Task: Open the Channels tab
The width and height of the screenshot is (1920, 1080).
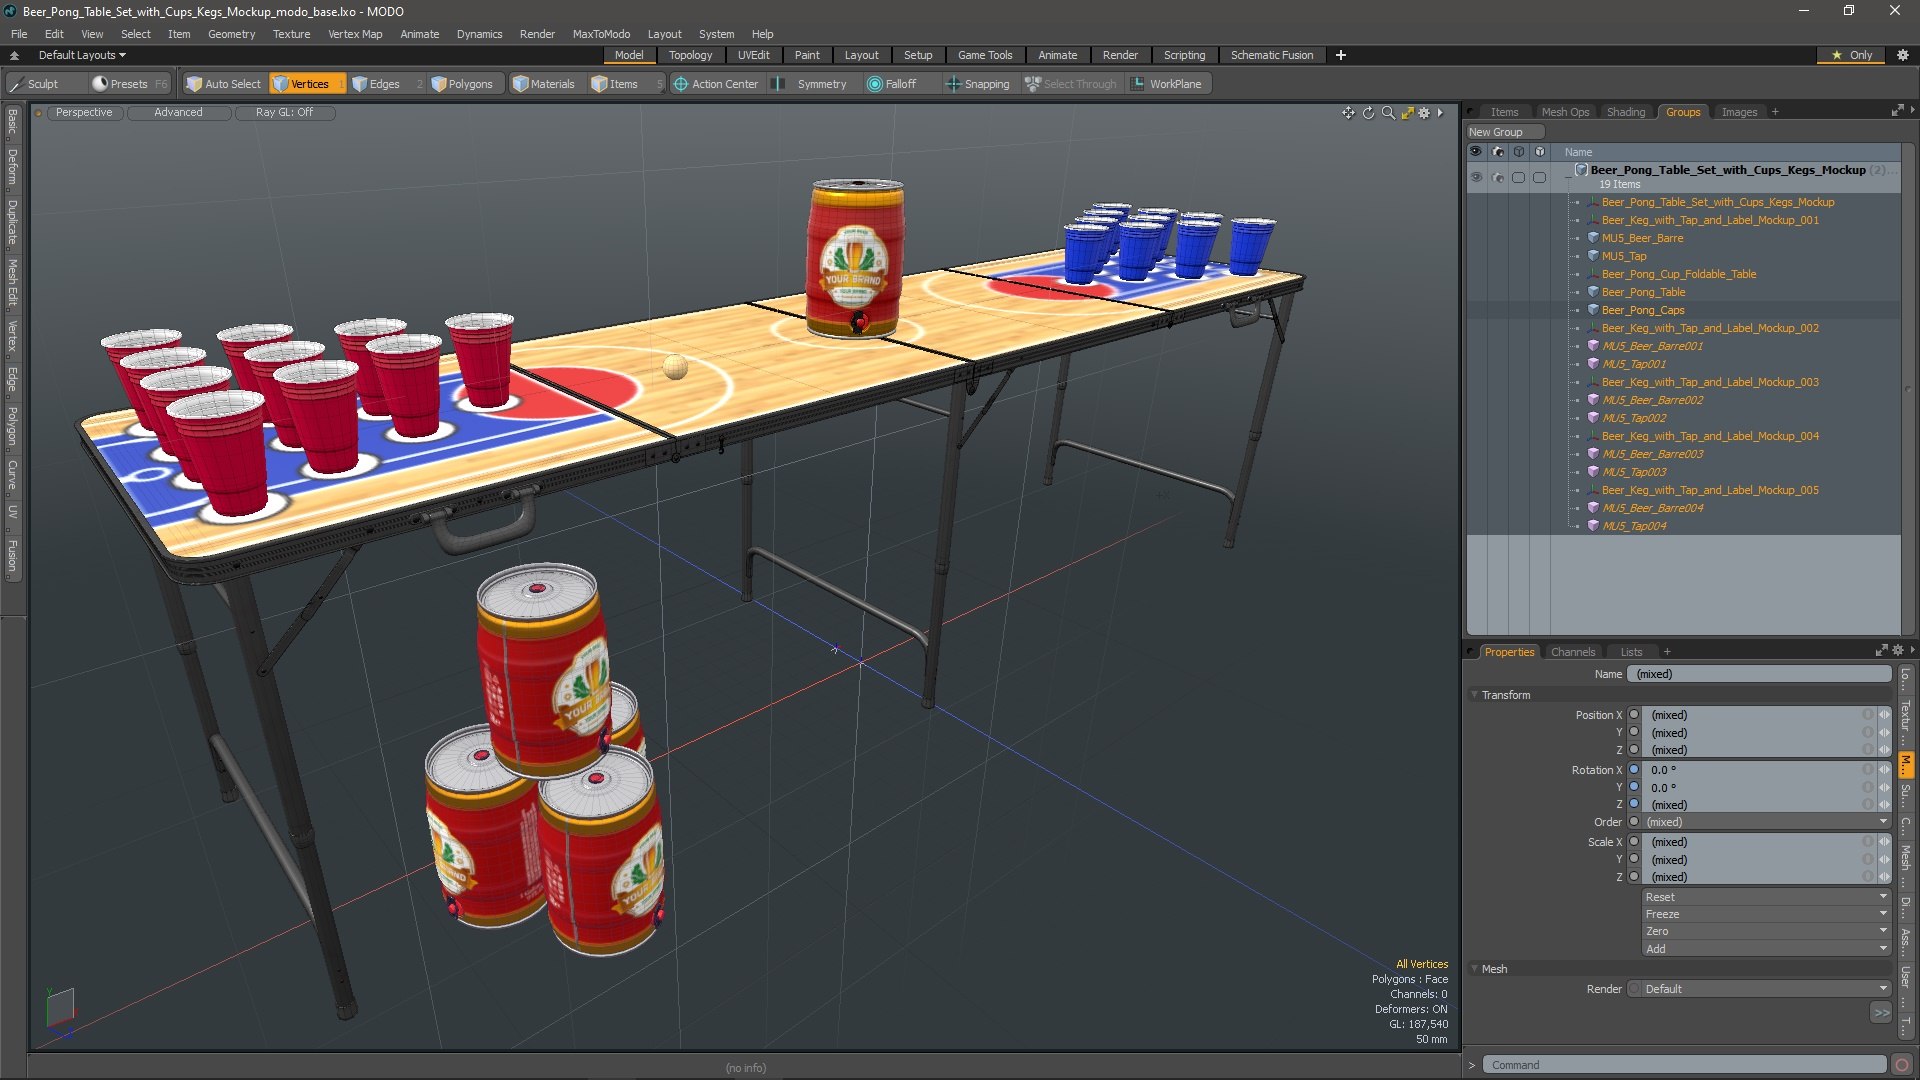Action: tap(1572, 652)
